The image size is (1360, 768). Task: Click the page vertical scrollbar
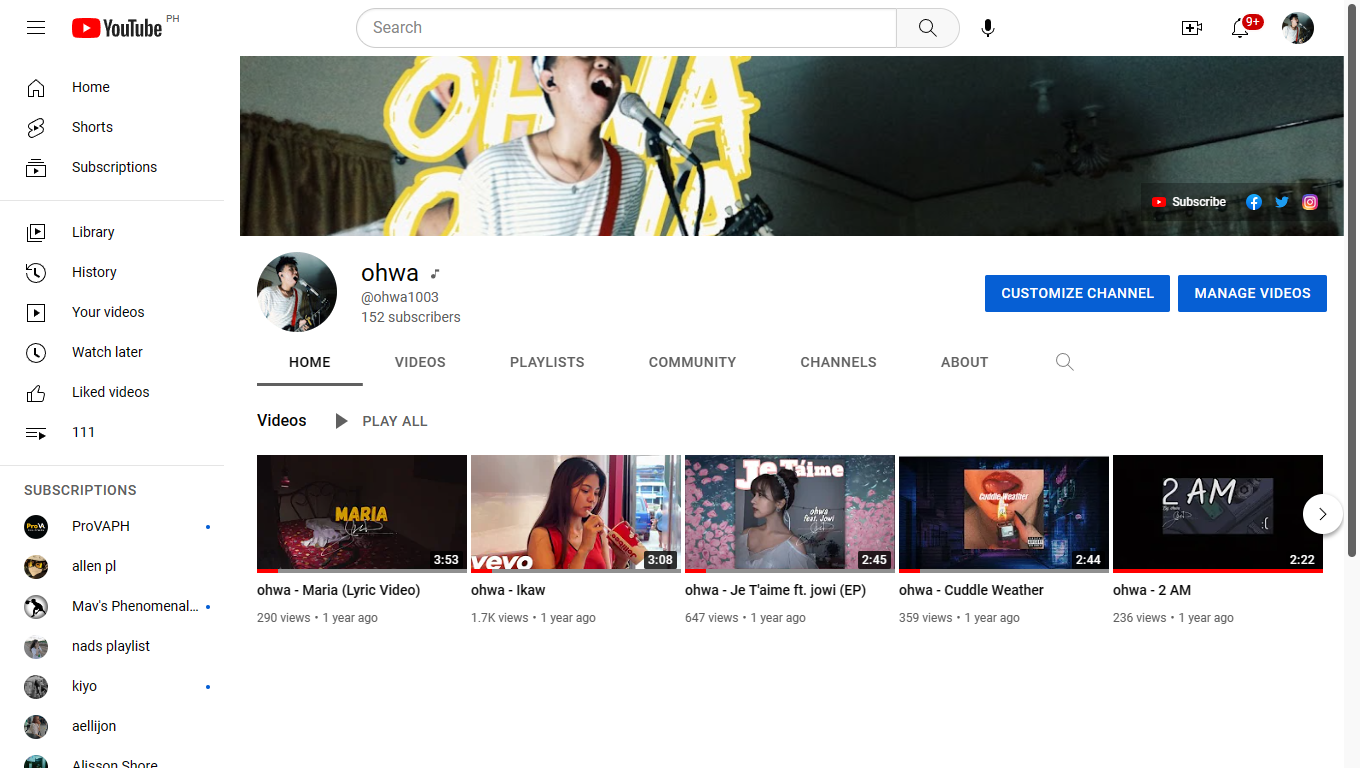(x=1352, y=281)
